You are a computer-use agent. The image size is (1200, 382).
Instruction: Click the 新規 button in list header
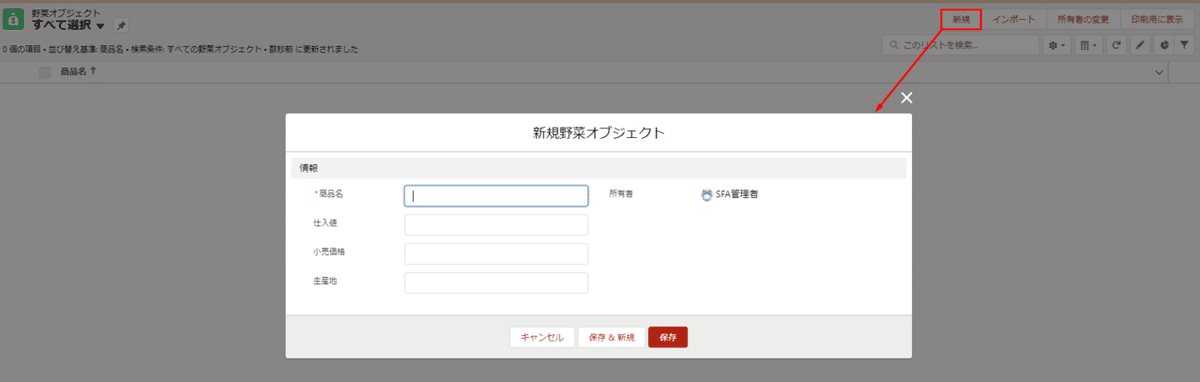960,19
